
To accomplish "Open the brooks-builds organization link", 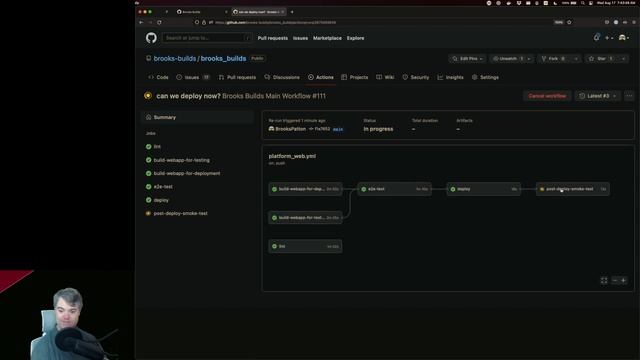I will click(x=175, y=58).
